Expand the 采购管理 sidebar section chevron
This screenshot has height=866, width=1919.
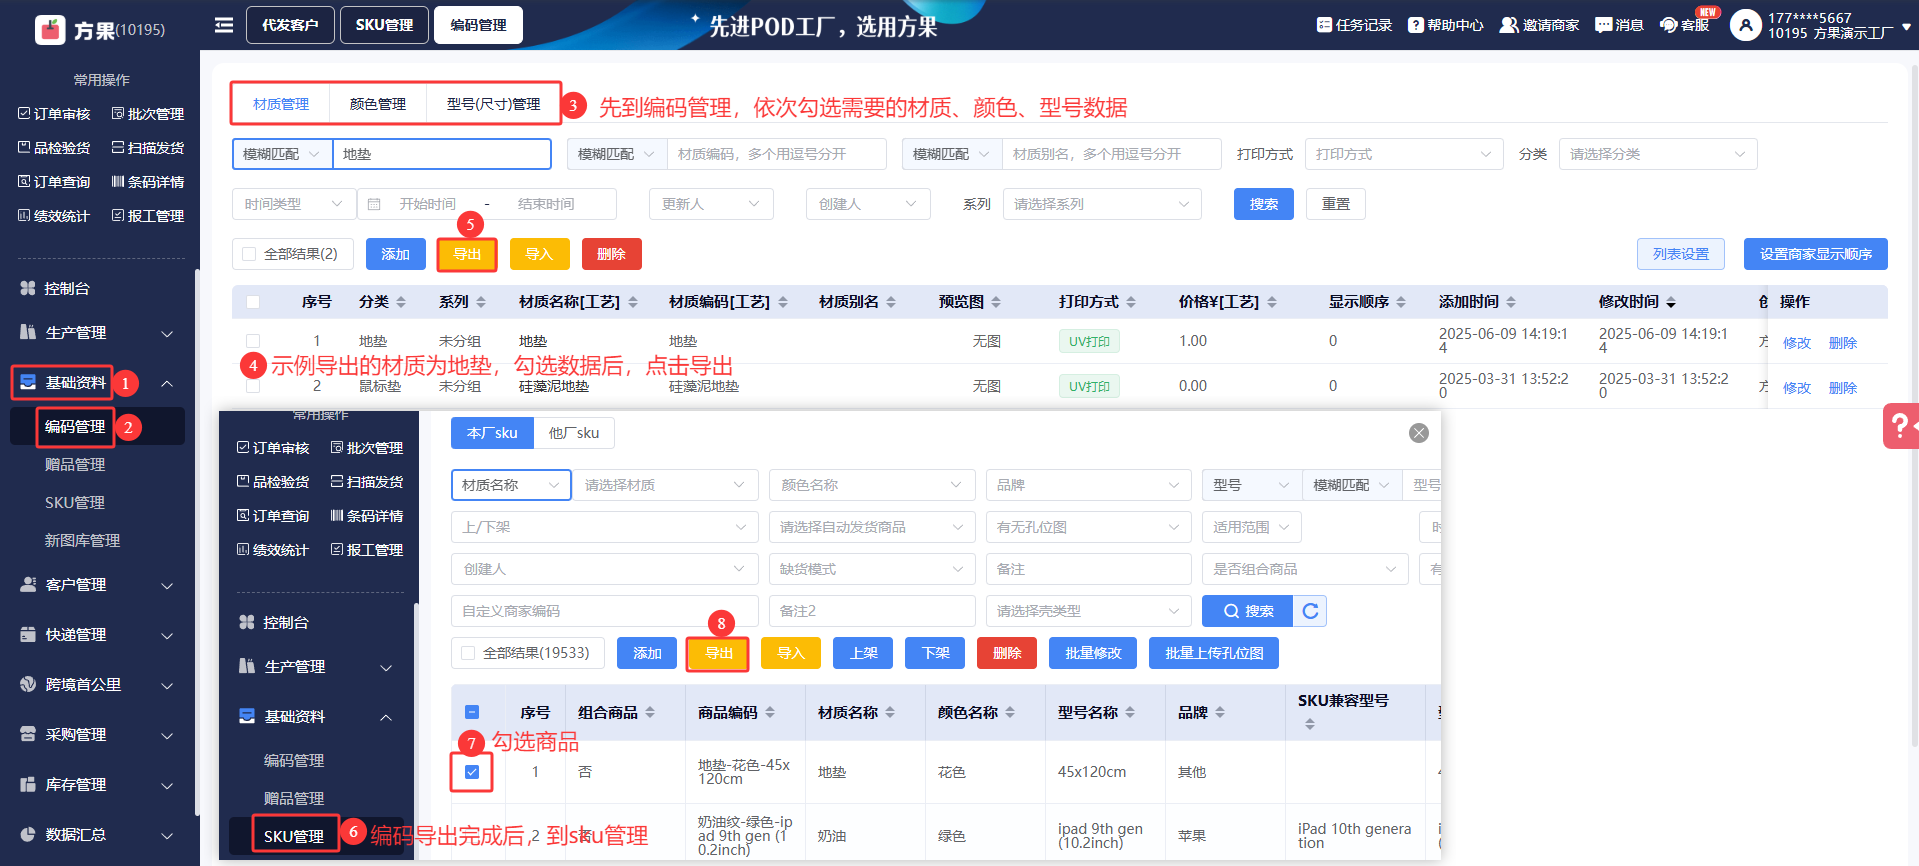(x=167, y=735)
